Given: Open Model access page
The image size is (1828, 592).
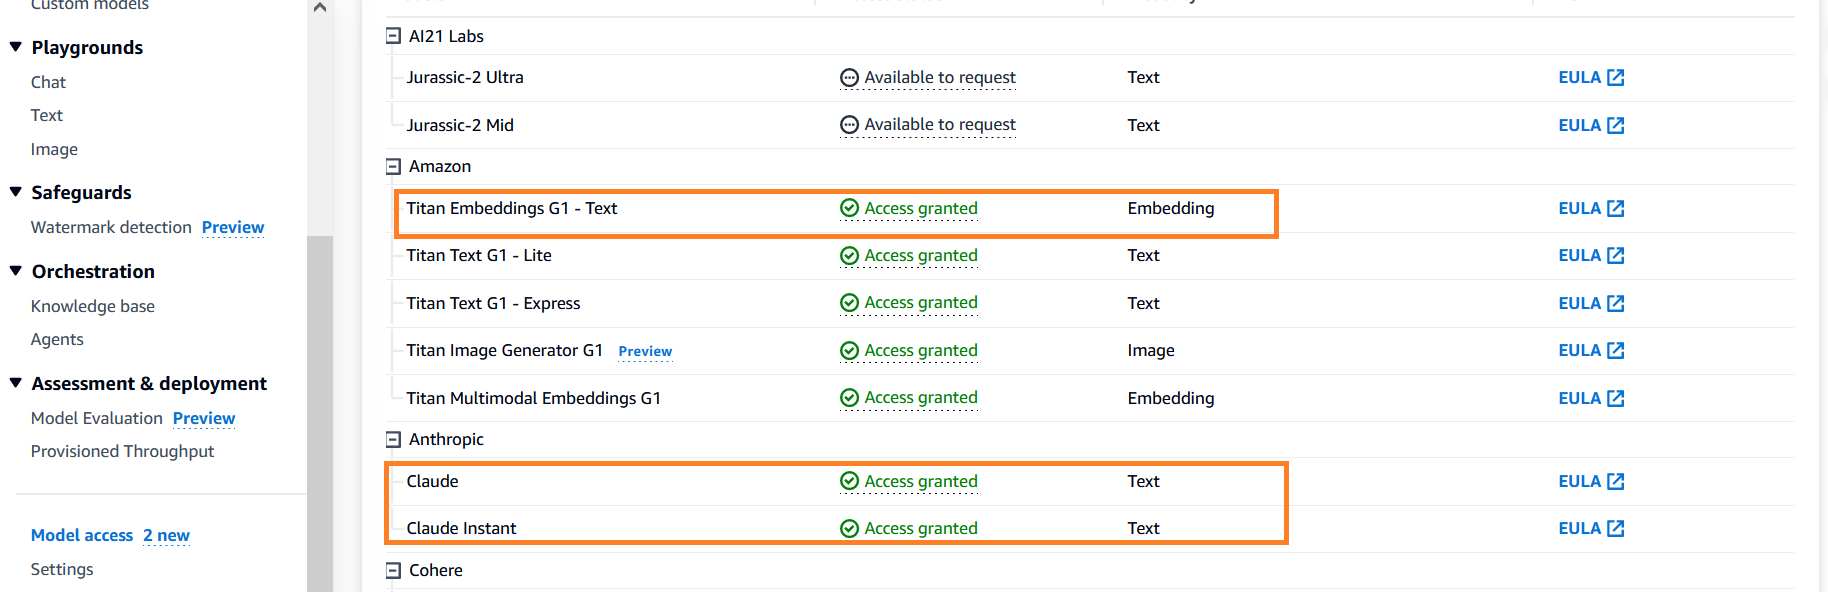Looking at the screenshot, I should coord(82,535).
